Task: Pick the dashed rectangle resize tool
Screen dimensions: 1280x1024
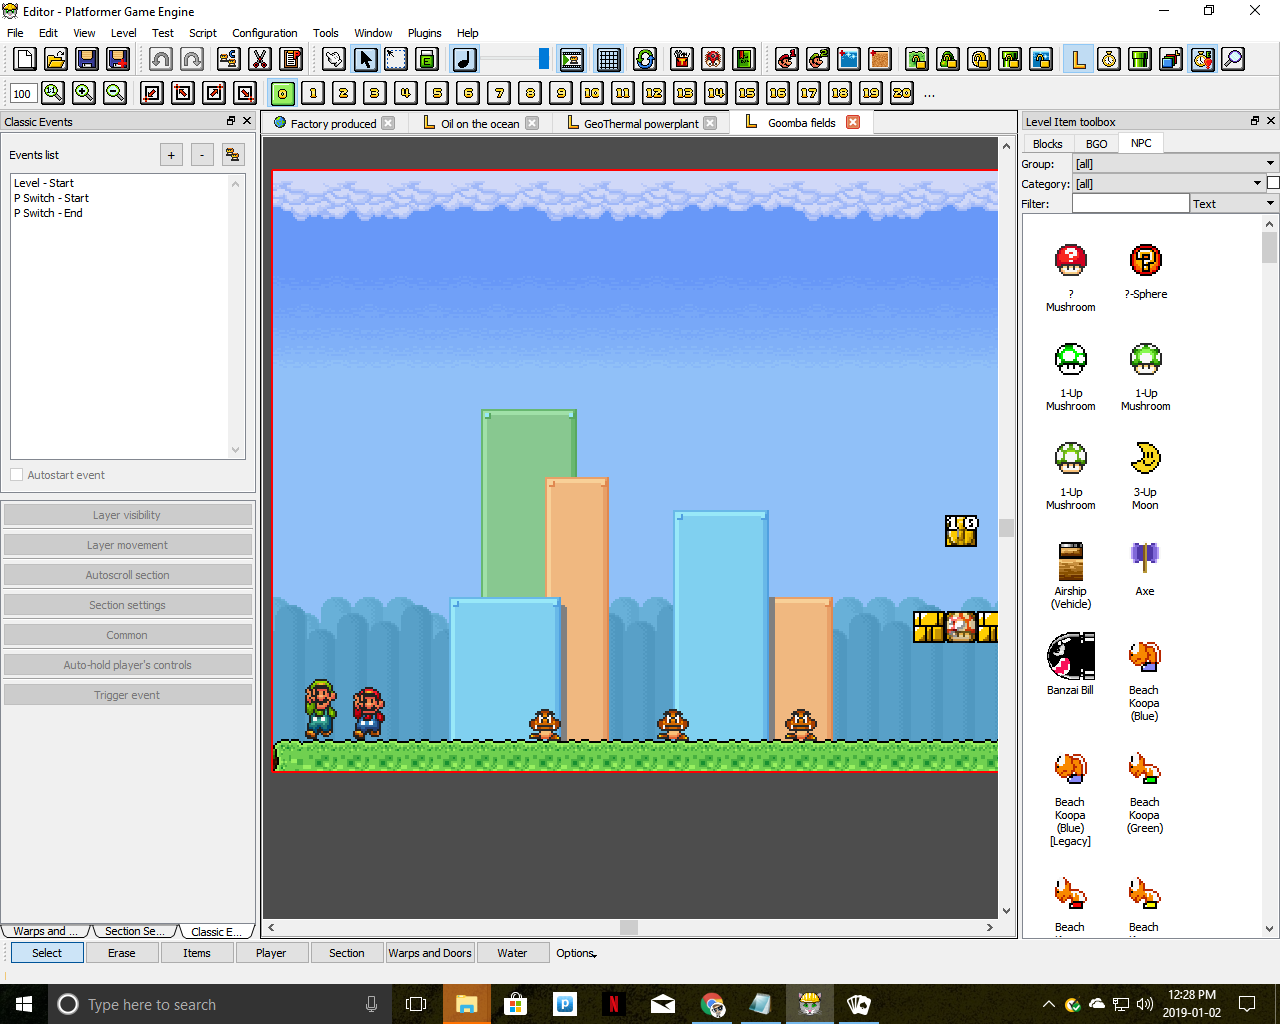Action: 396,59
